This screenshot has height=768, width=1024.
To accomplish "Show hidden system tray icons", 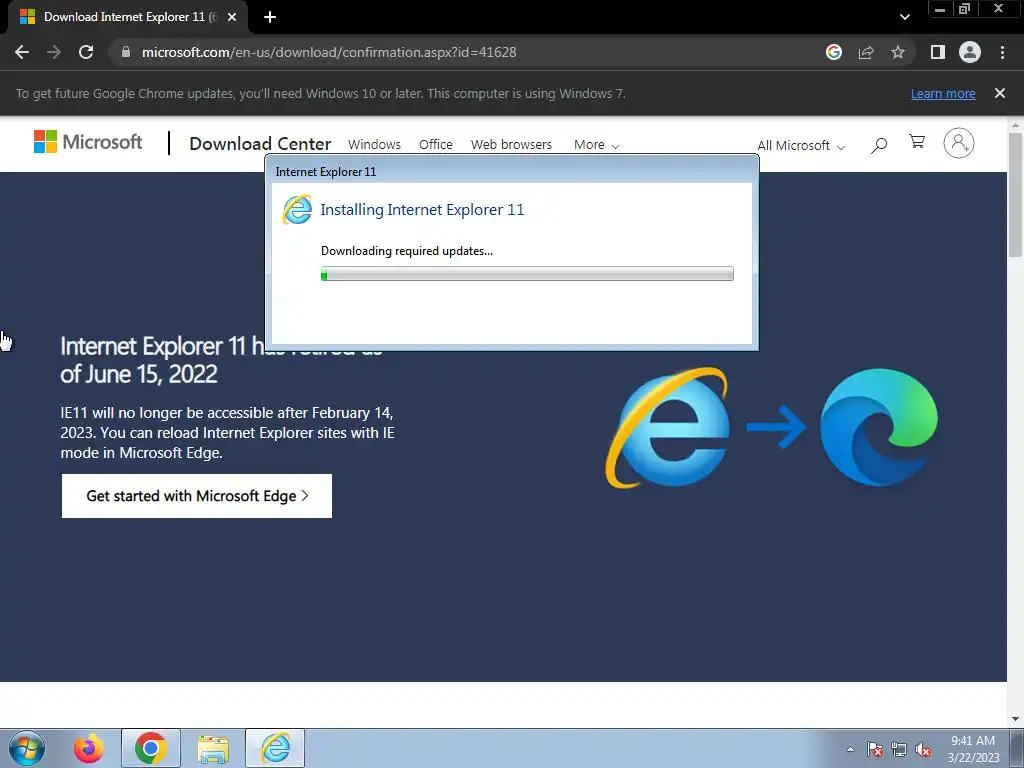I will [x=850, y=749].
